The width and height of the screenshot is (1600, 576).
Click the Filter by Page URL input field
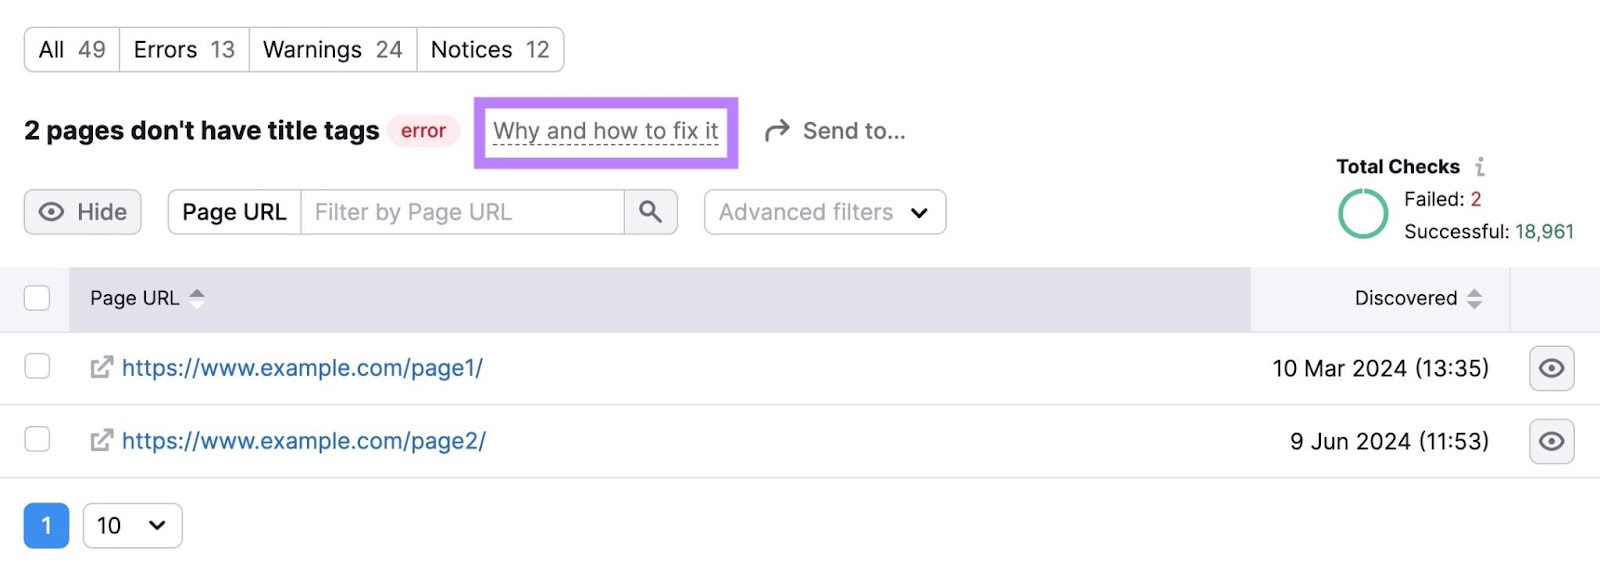coord(460,212)
